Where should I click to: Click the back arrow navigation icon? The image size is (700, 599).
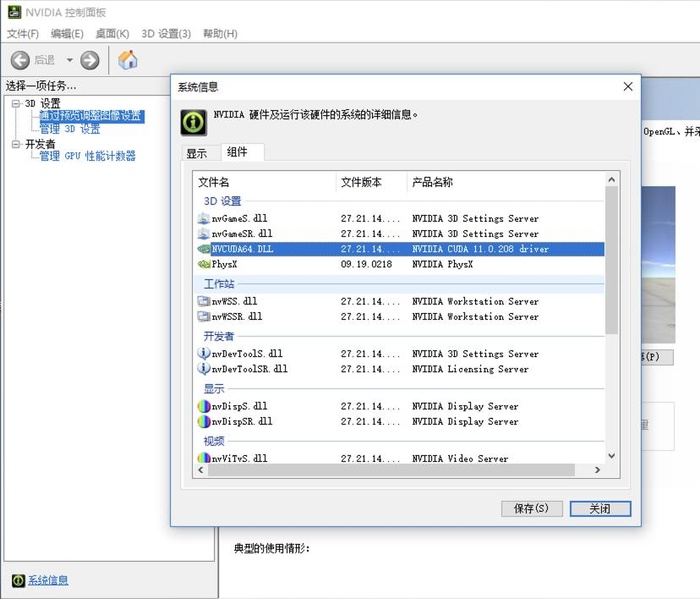(20, 60)
